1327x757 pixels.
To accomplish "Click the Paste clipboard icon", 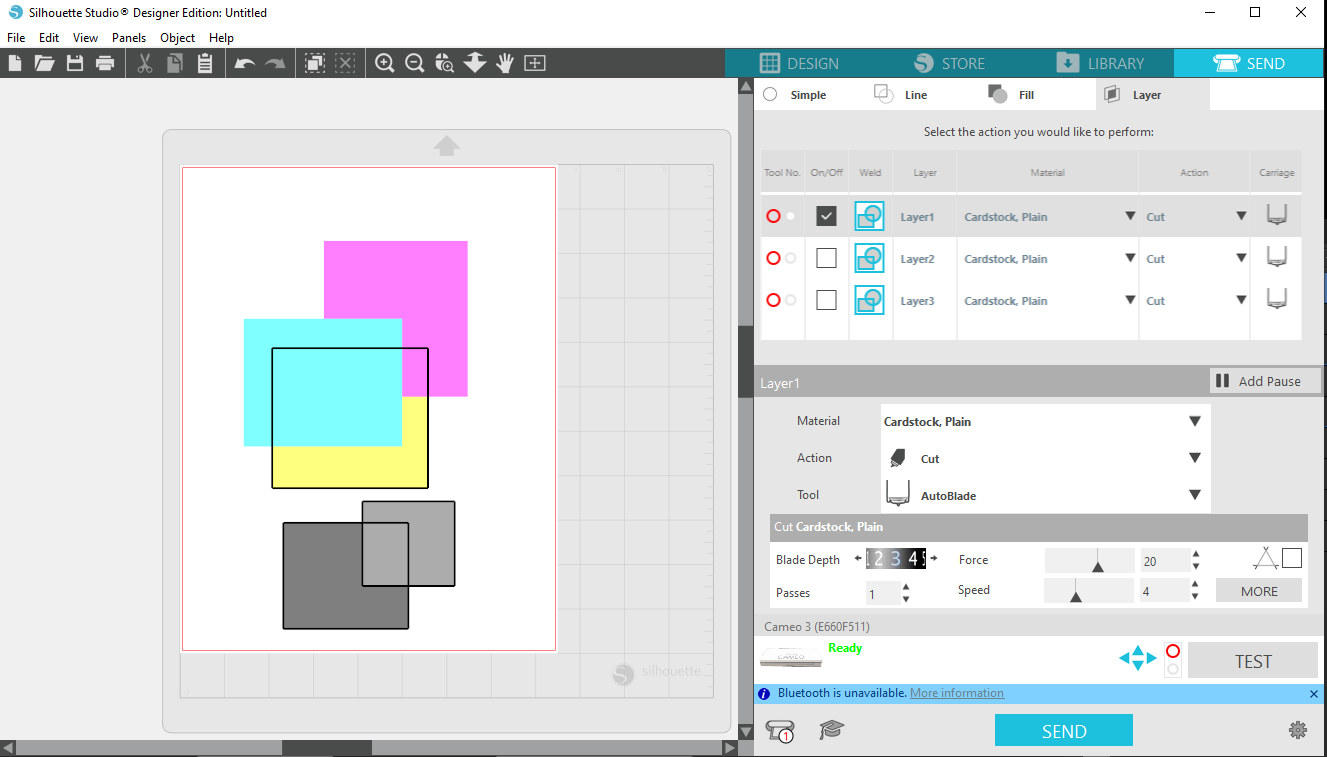I will point(205,63).
